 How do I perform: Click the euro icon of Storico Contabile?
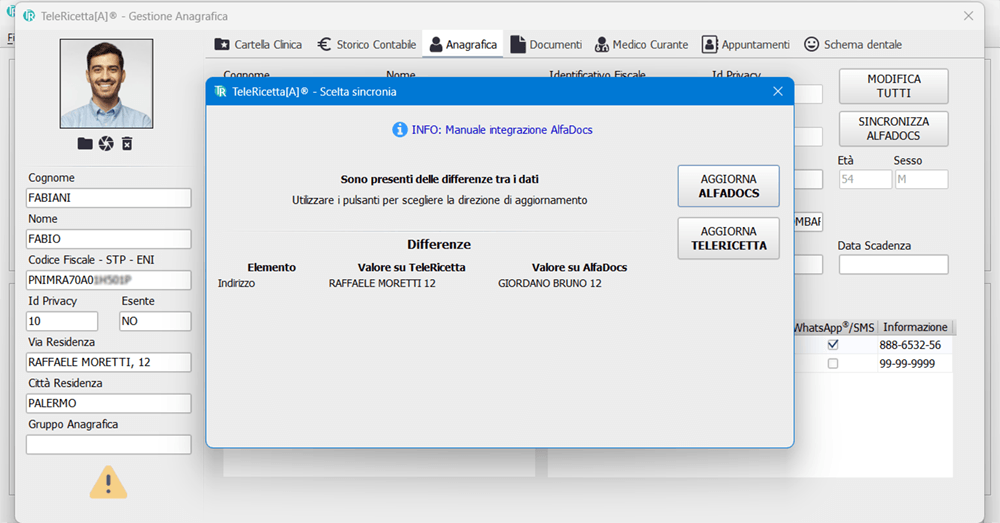click(x=324, y=44)
